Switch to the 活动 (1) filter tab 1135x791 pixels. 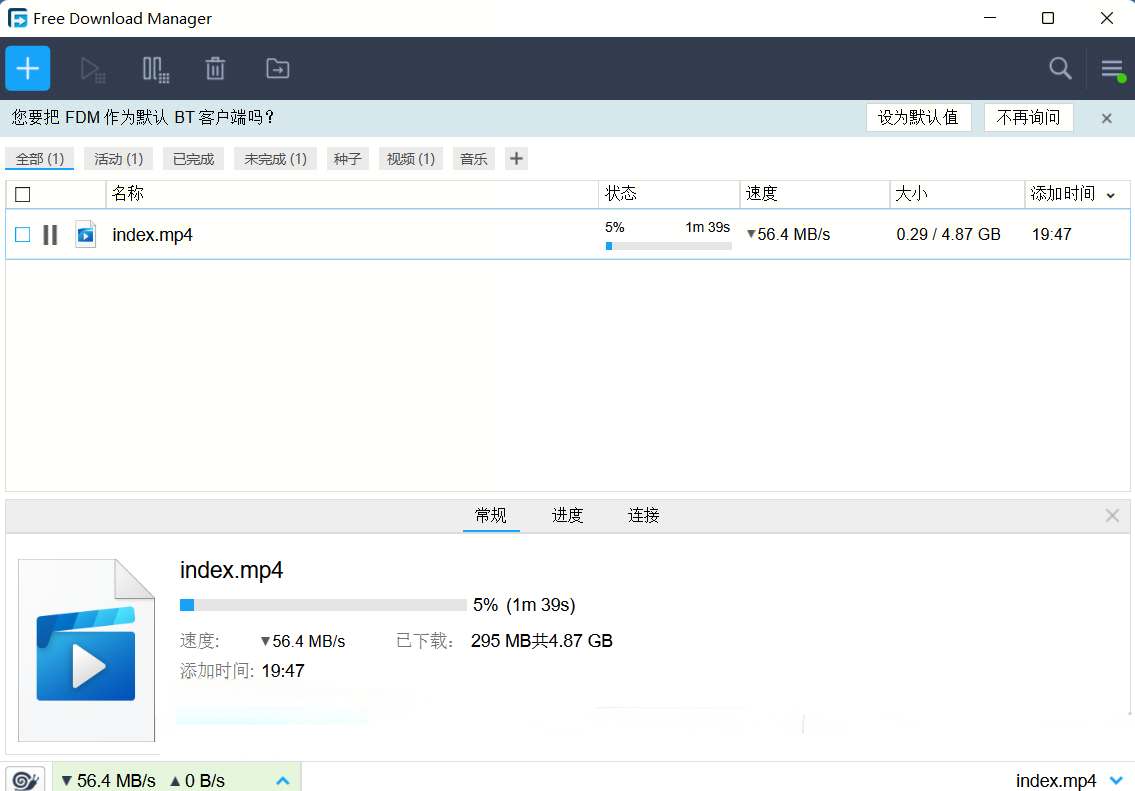[119, 158]
